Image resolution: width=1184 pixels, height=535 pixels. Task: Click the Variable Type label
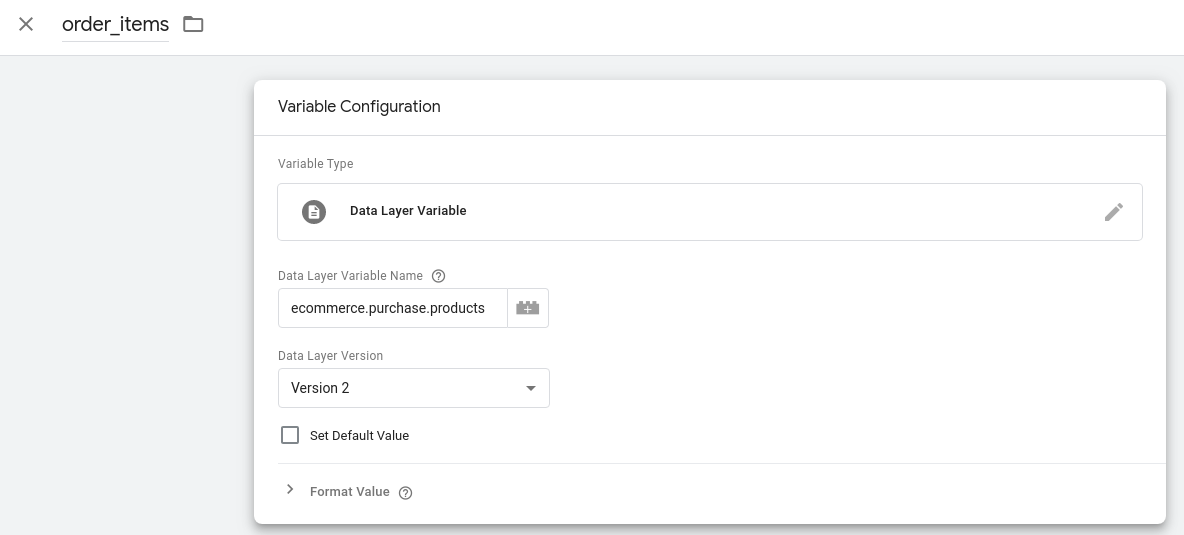click(316, 164)
